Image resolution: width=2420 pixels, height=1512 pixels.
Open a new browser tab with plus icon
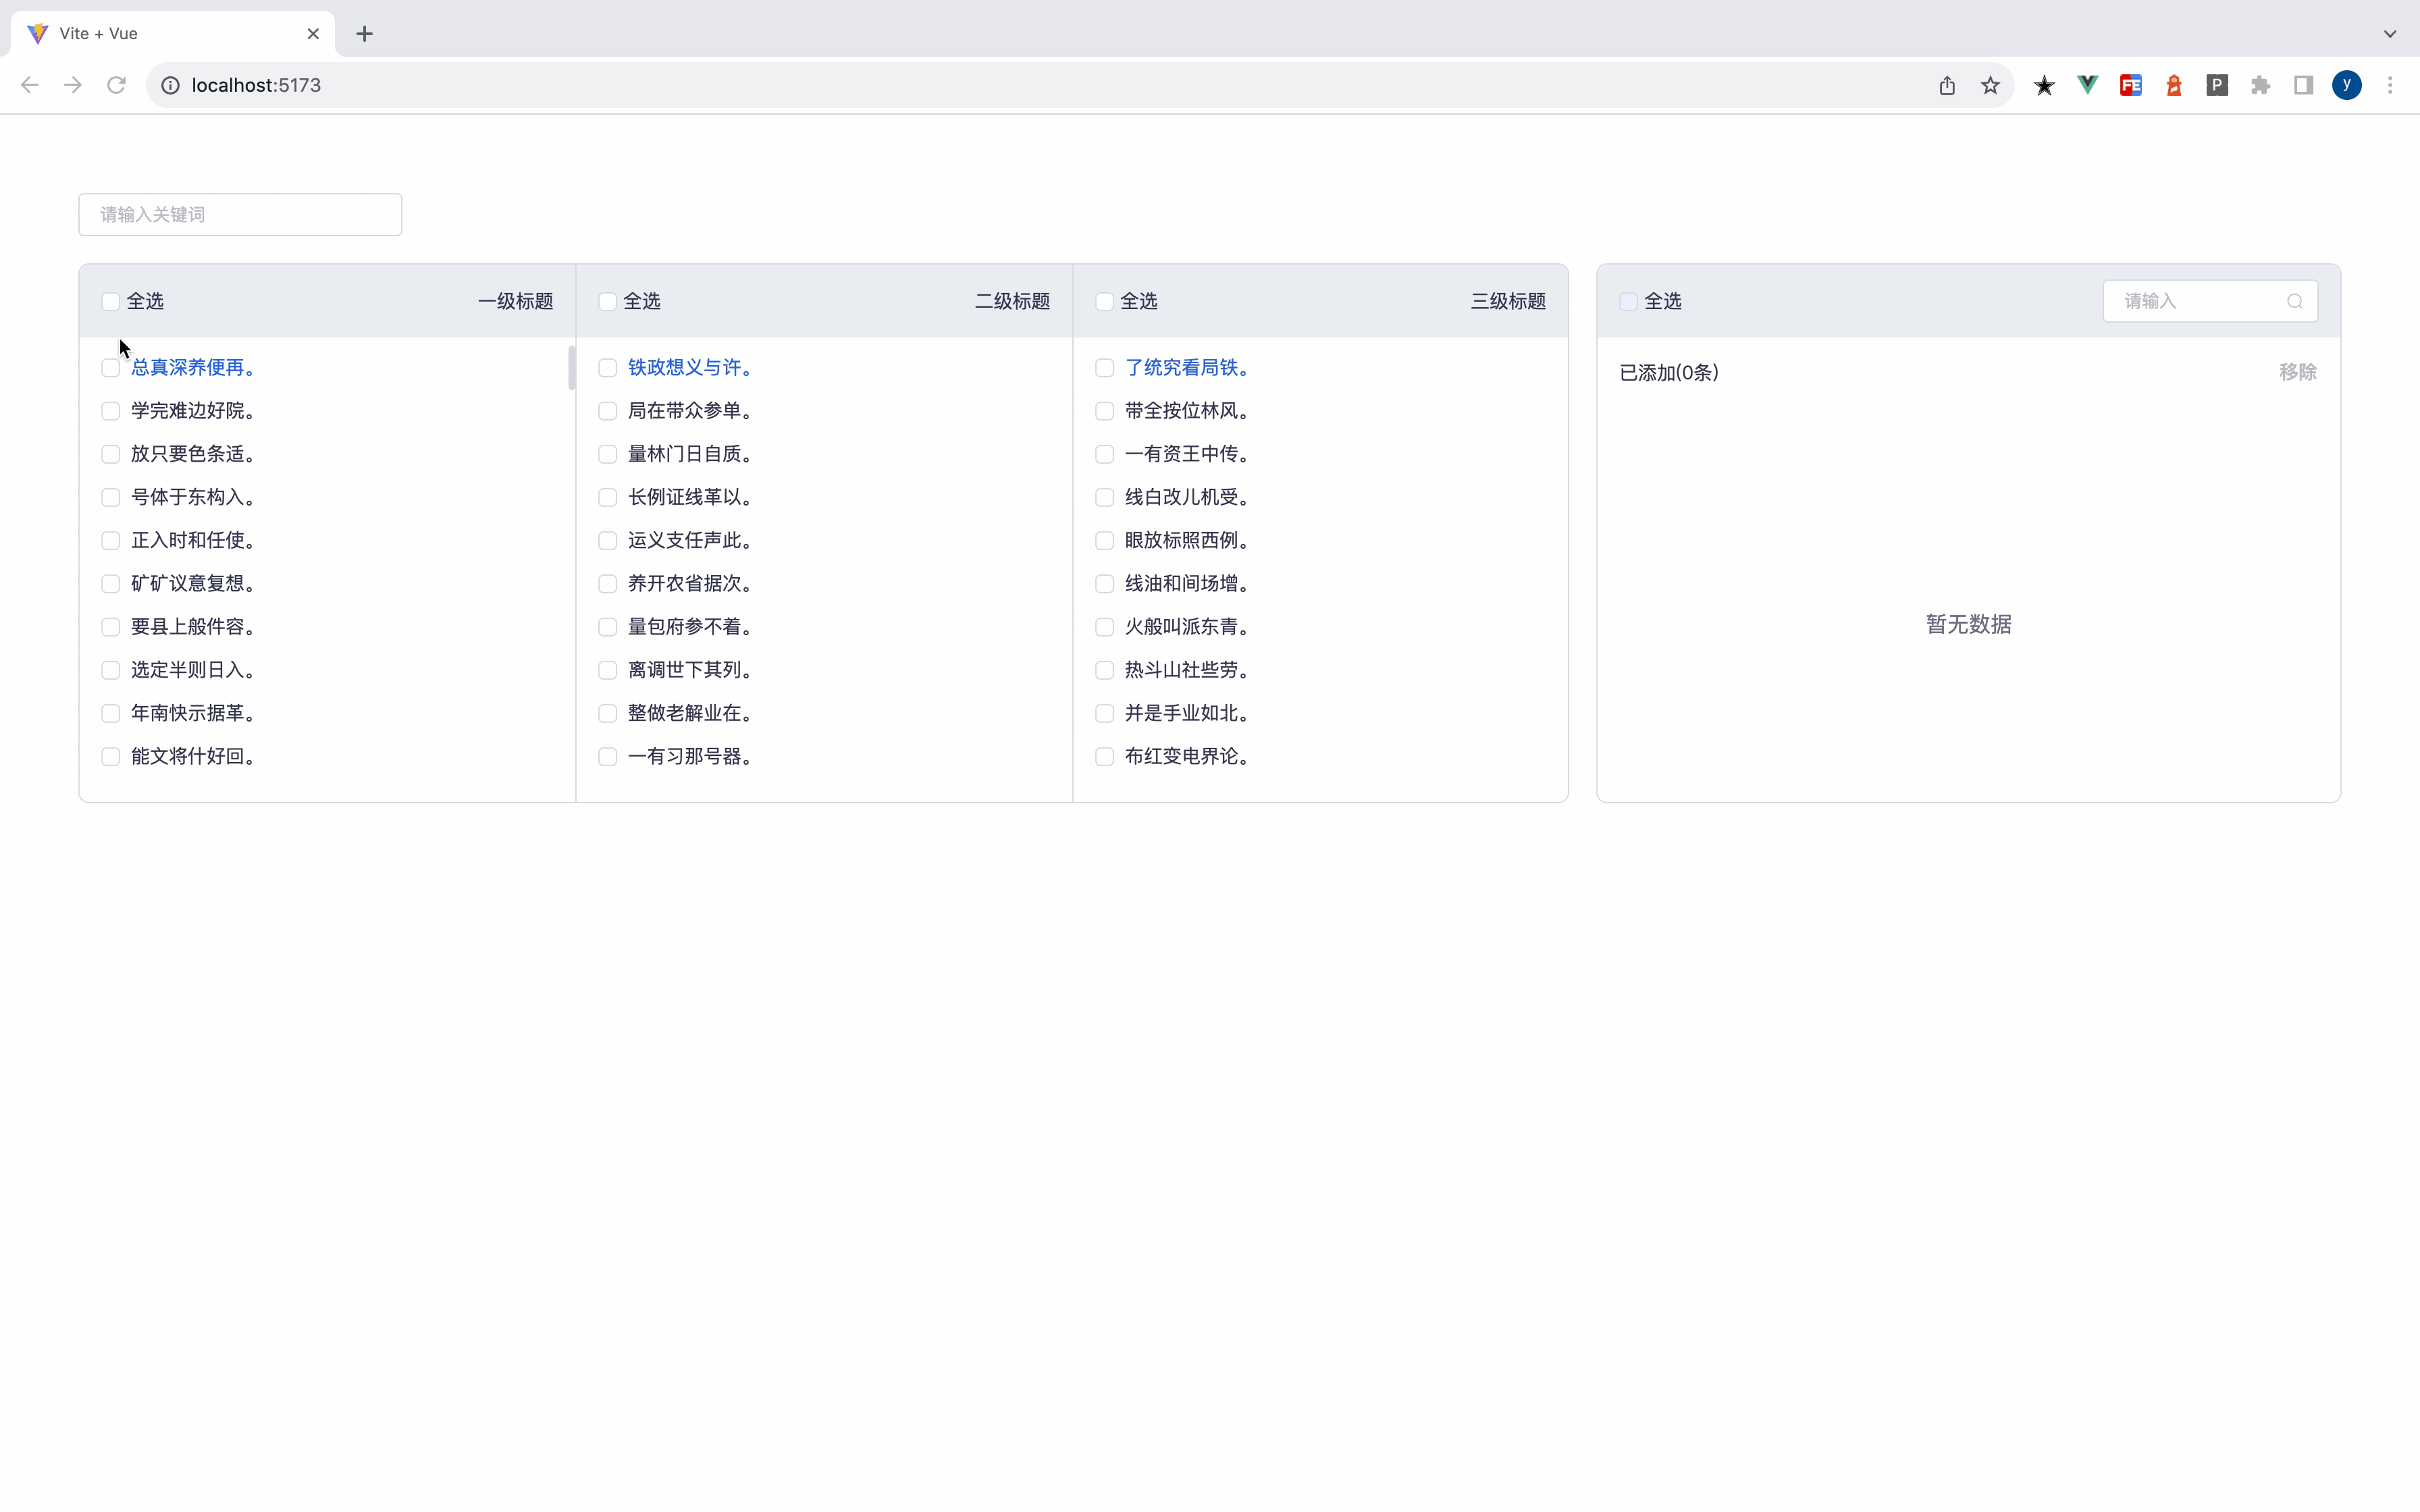[x=364, y=34]
